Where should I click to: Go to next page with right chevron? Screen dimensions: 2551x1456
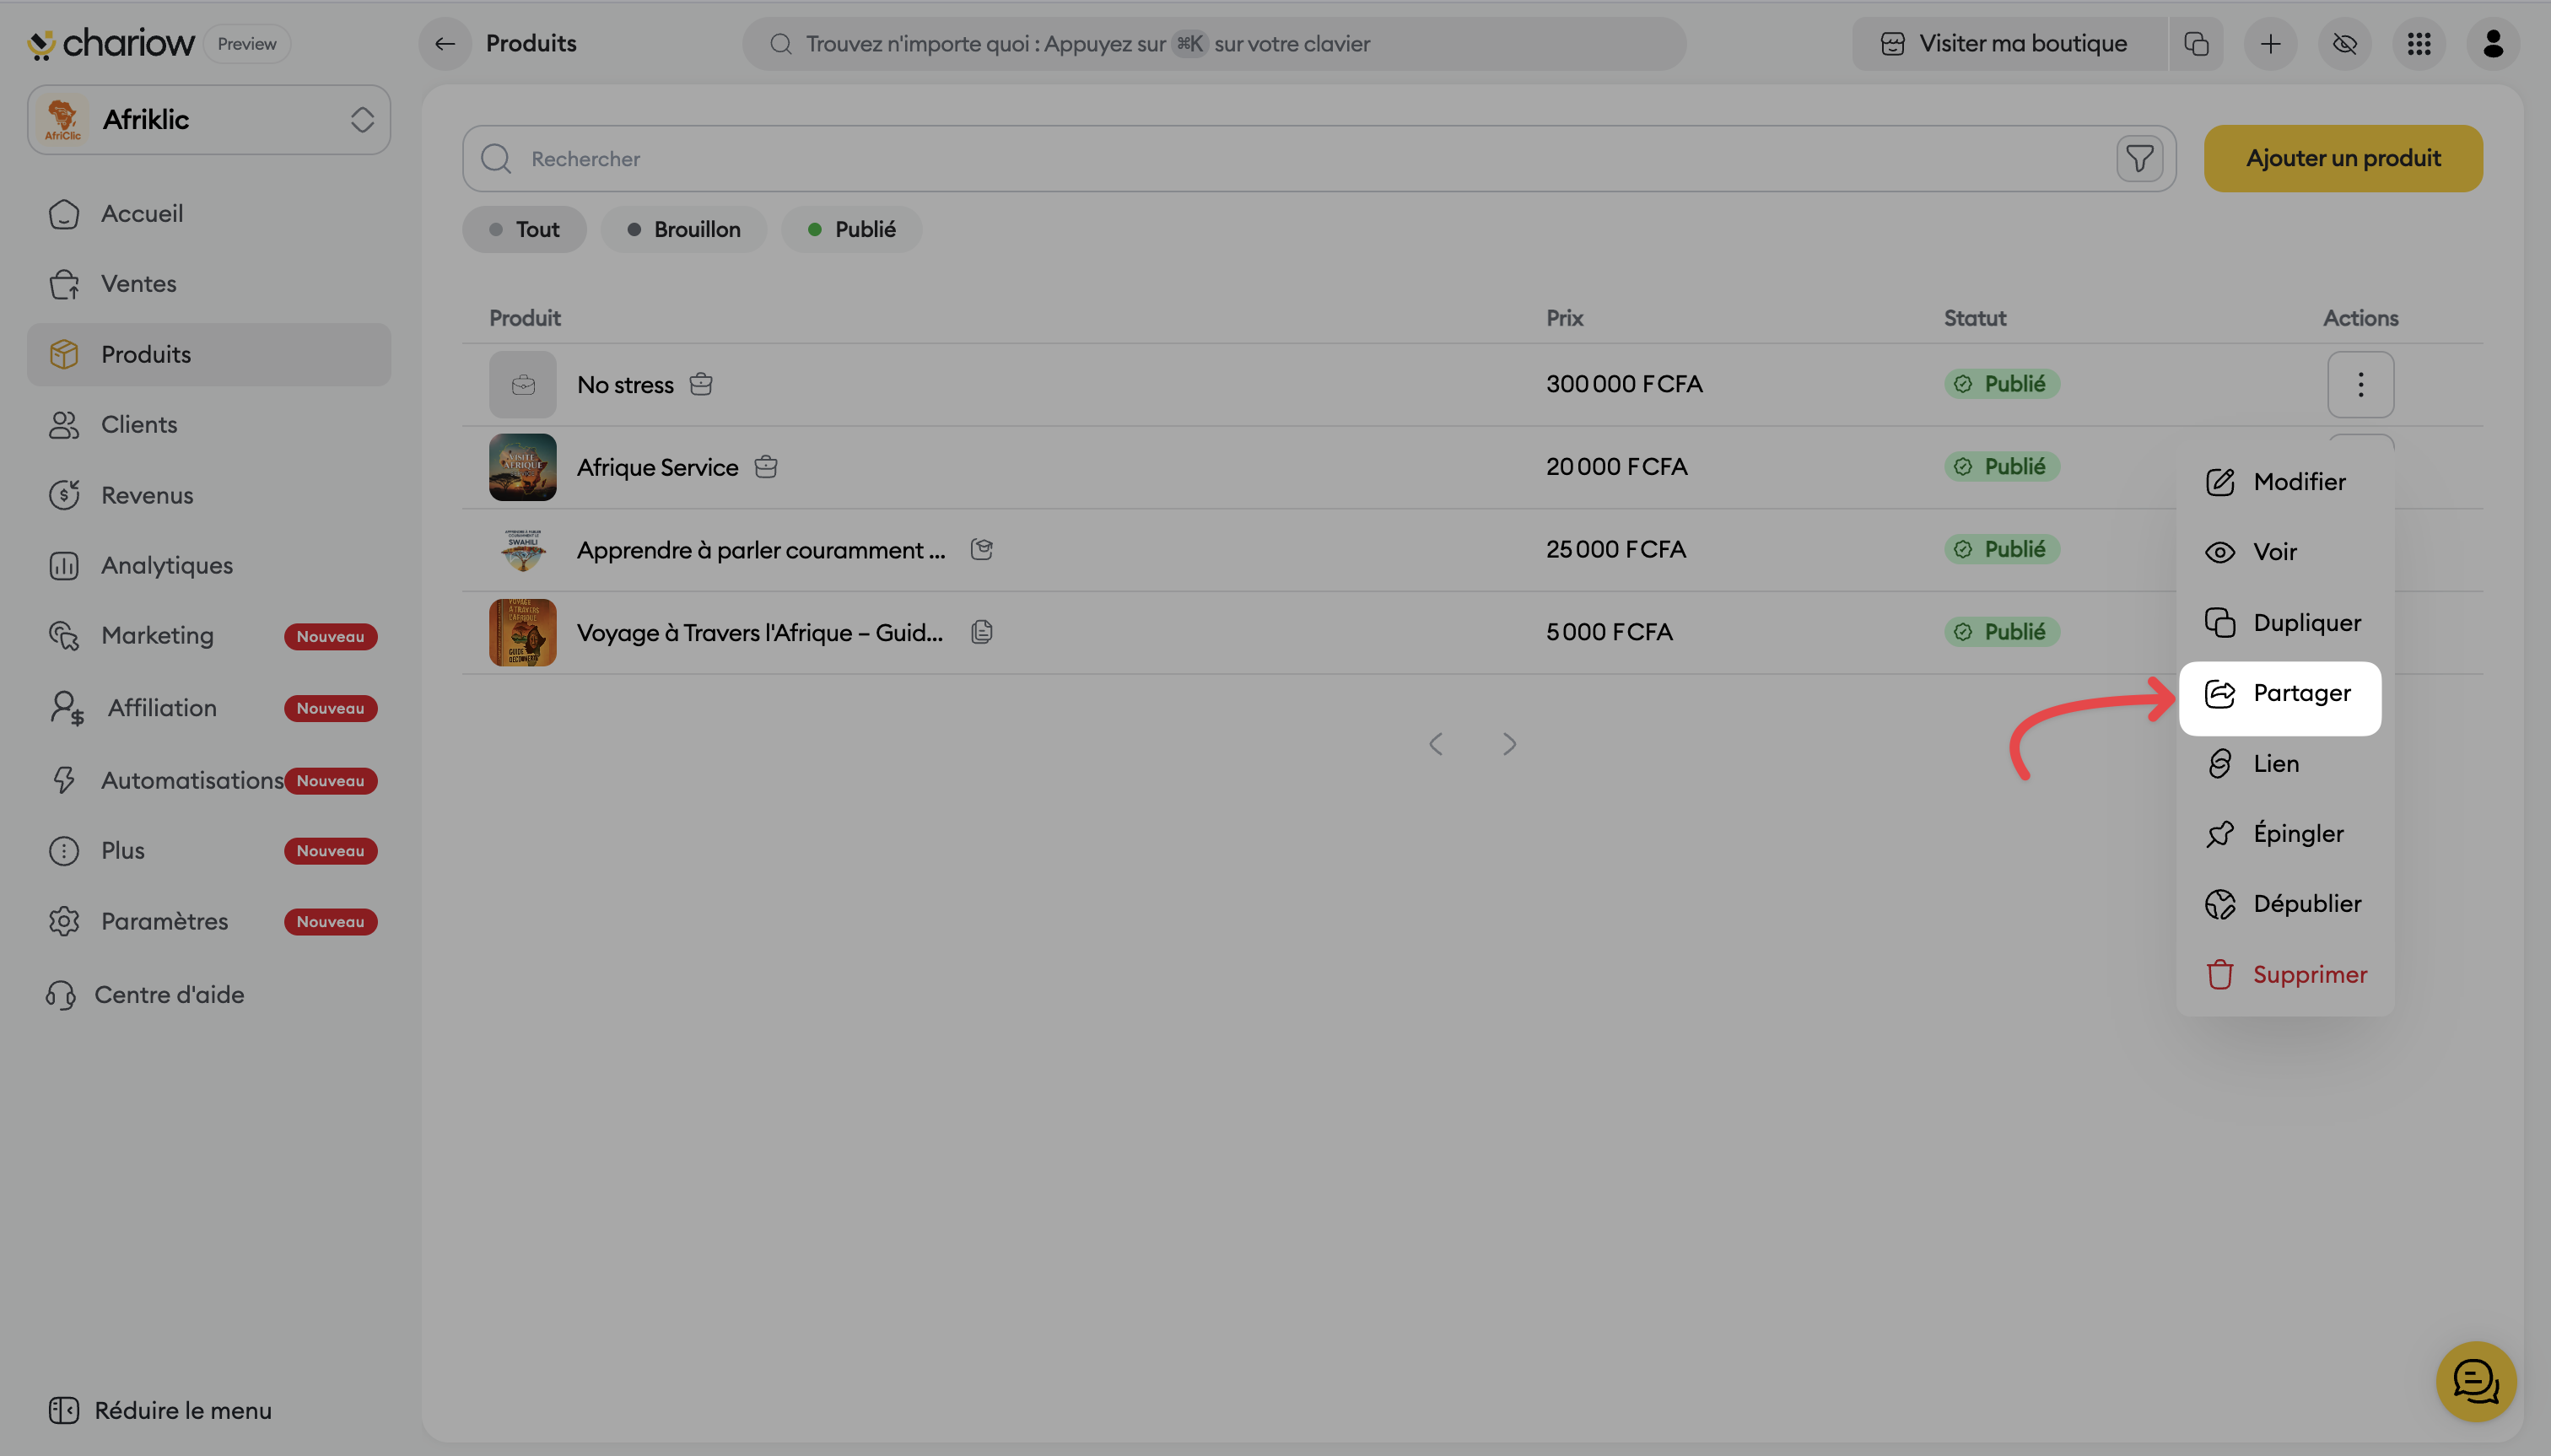click(1509, 744)
